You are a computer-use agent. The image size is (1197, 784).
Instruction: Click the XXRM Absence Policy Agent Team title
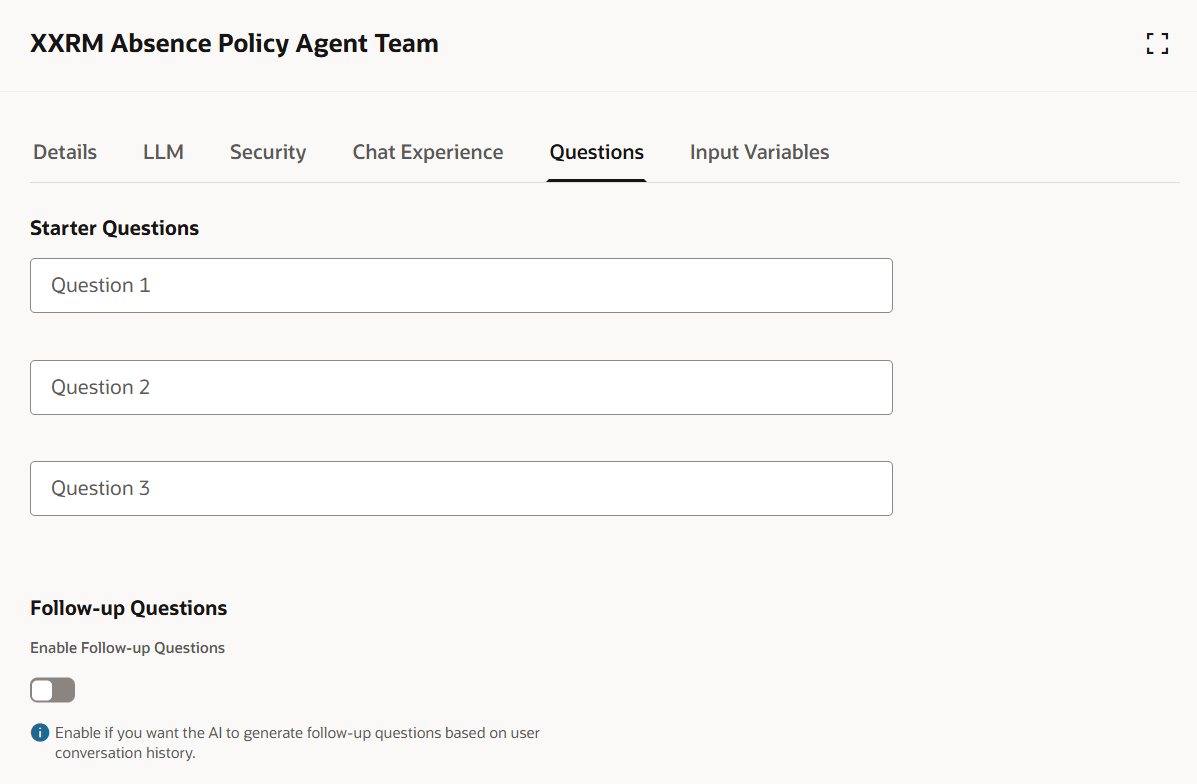pyautogui.click(x=234, y=44)
